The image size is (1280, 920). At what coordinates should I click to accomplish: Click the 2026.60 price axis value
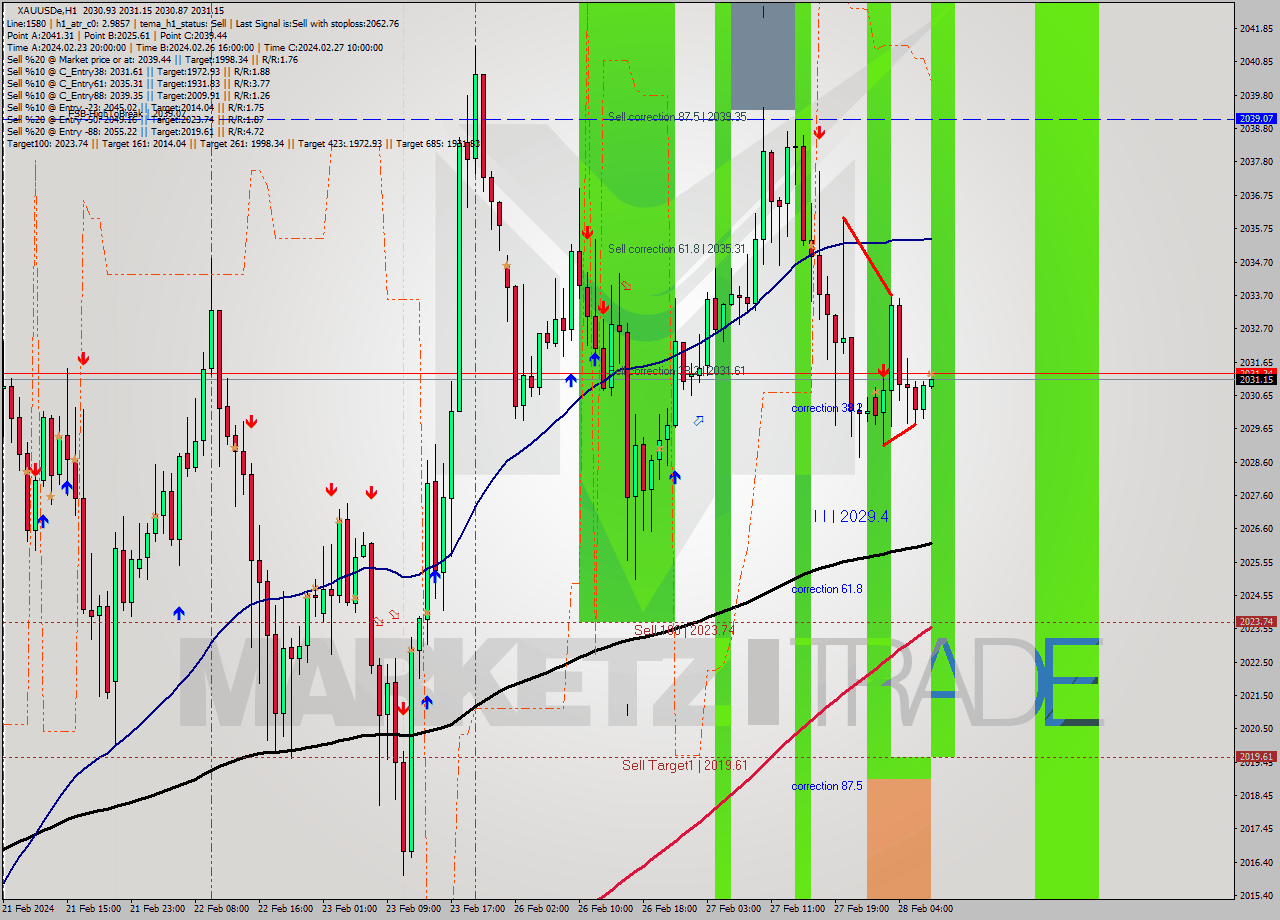click(1256, 528)
